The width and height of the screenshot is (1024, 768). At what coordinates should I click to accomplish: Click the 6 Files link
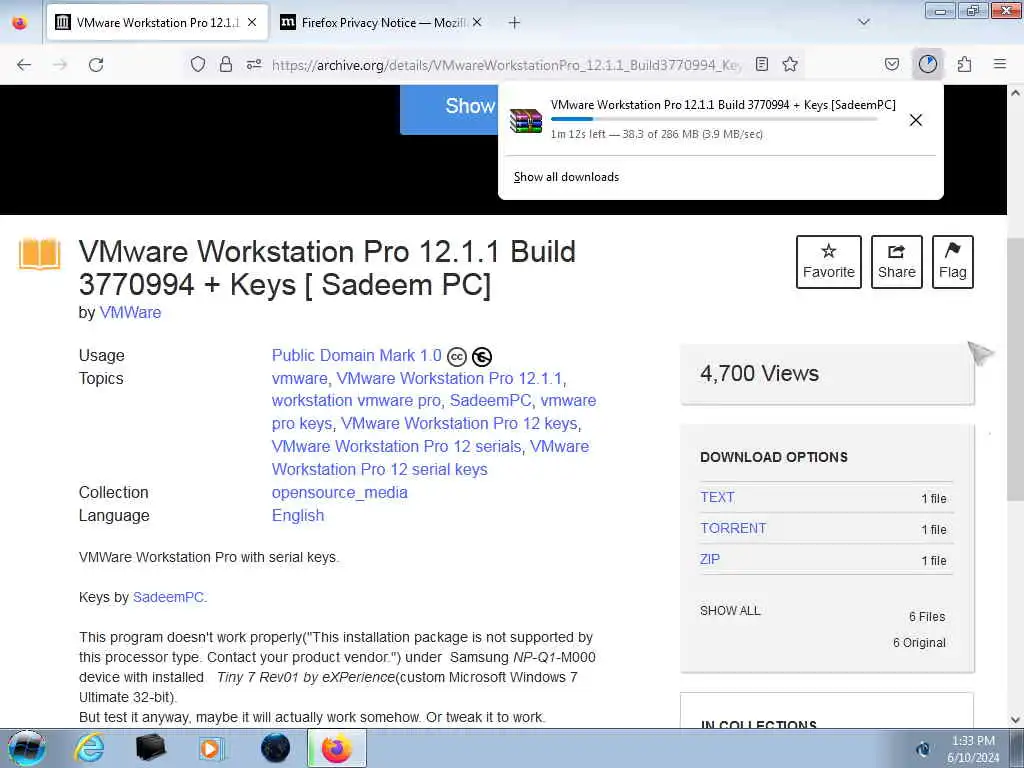tap(927, 616)
